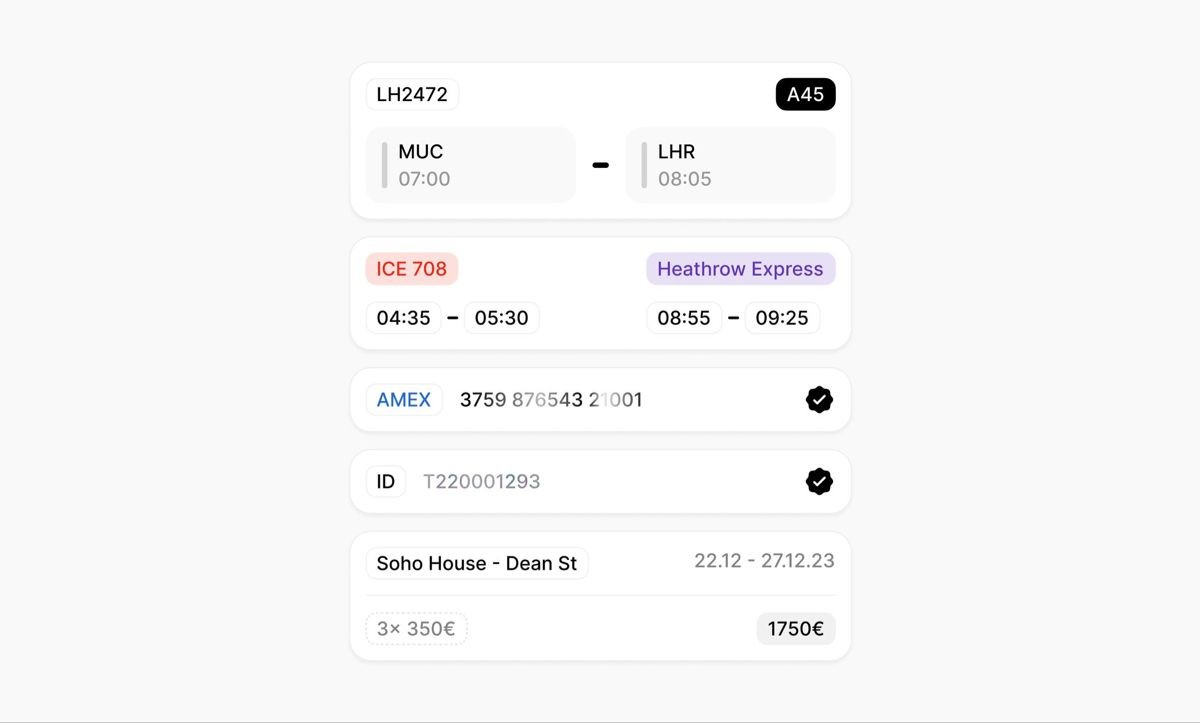Select the T220001293 ID number field
Screen dimensions: 1200x723
[x=482, y=482]
